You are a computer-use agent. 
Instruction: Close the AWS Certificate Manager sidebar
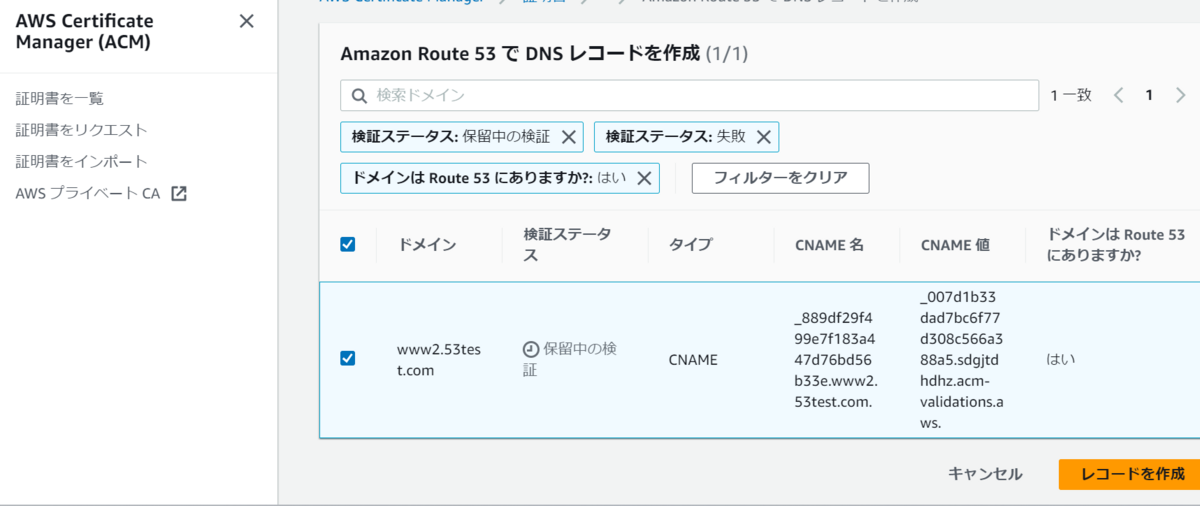pos(246,21)
